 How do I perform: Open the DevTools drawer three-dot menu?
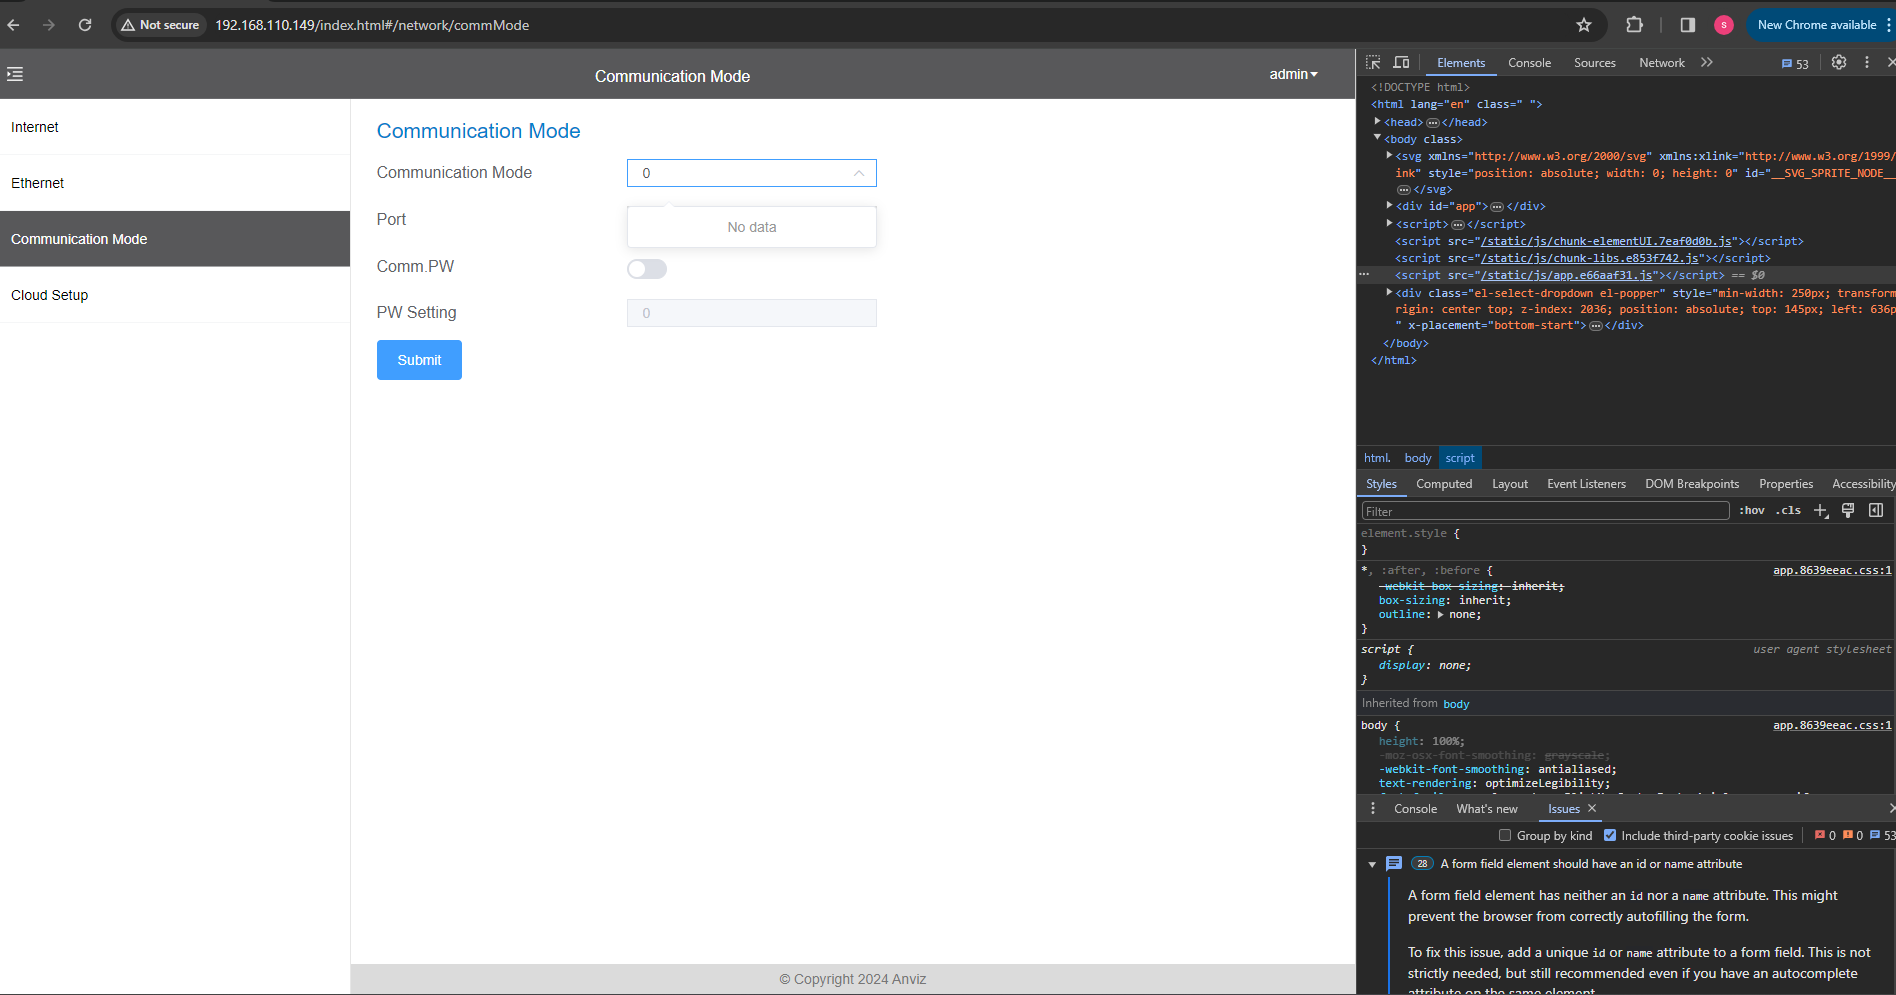[1373, 808]
